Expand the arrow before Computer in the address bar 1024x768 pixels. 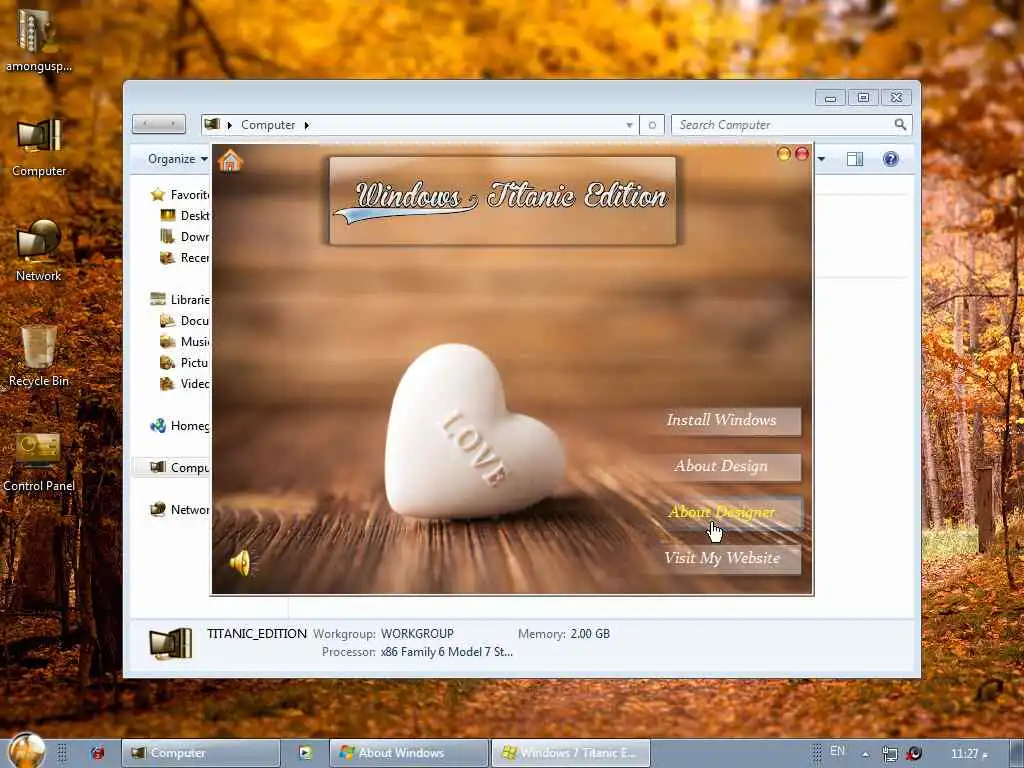[x=230, y=125]
